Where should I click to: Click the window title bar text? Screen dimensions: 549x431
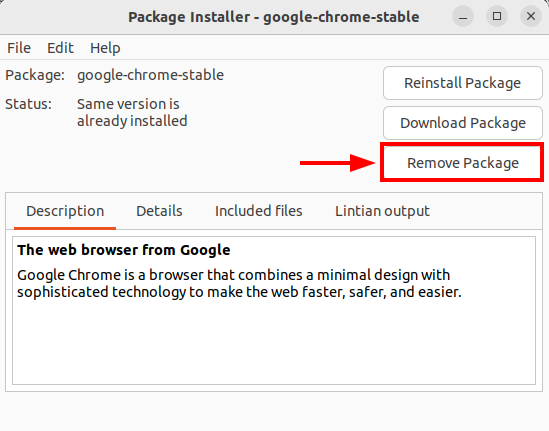pyautogui.click(x=273, y=17)
